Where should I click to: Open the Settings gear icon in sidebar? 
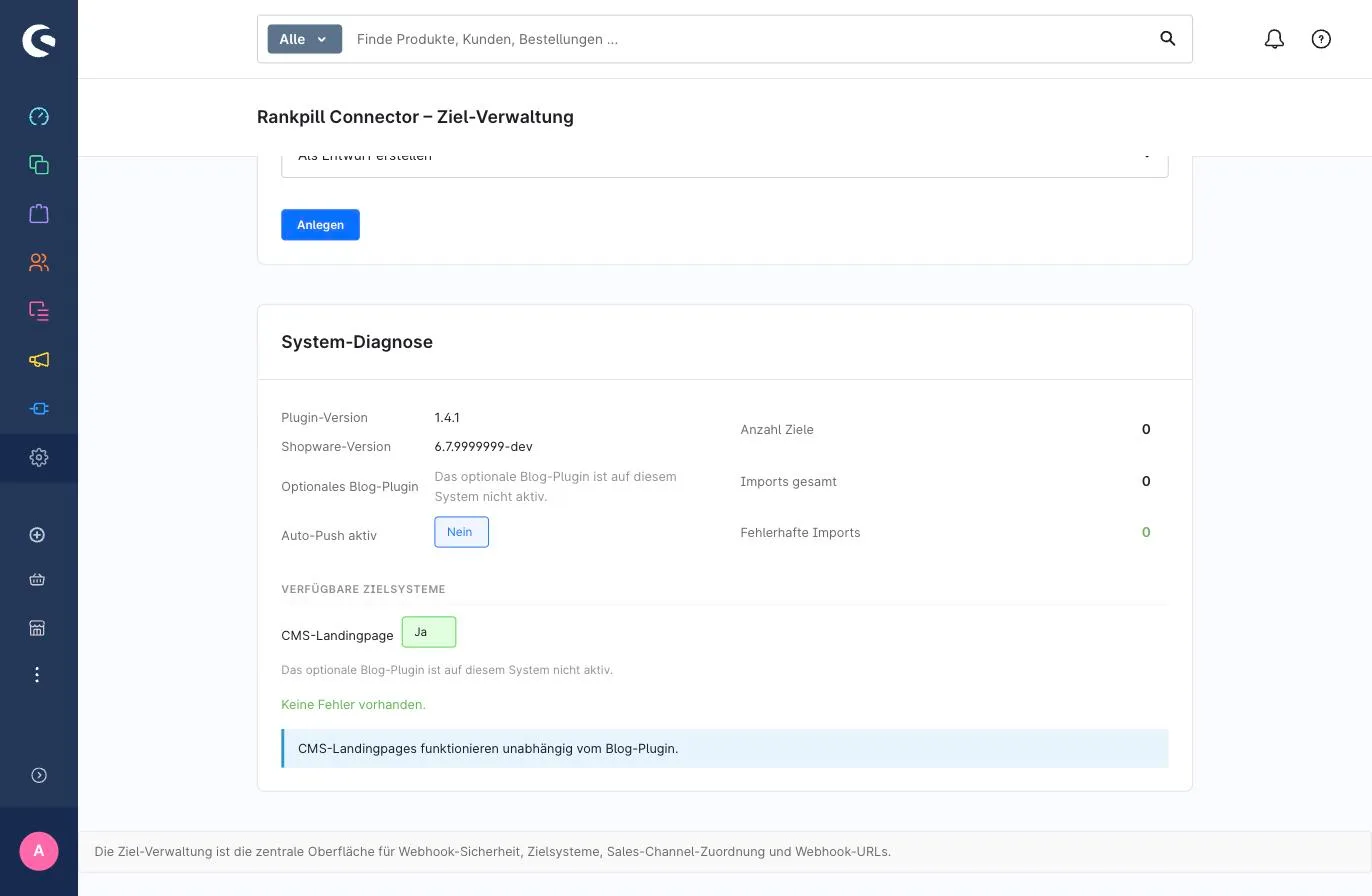[39, 457]
